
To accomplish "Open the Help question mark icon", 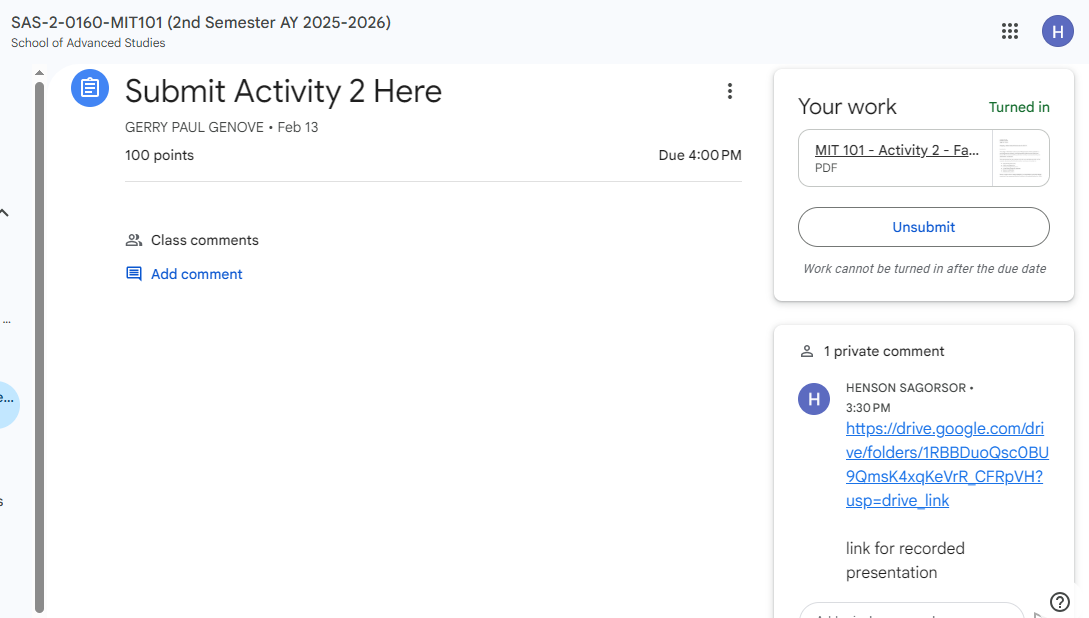I will (x=1060, y=601).
